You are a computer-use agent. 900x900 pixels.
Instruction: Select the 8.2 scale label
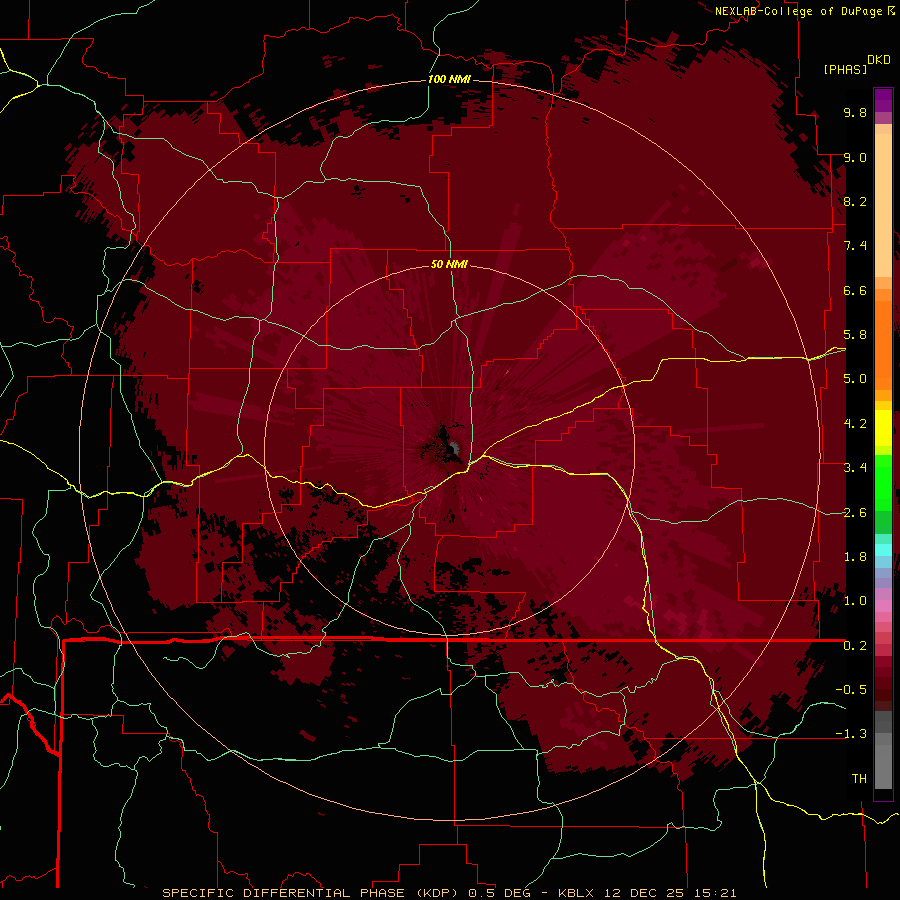[x=855, y=201]
